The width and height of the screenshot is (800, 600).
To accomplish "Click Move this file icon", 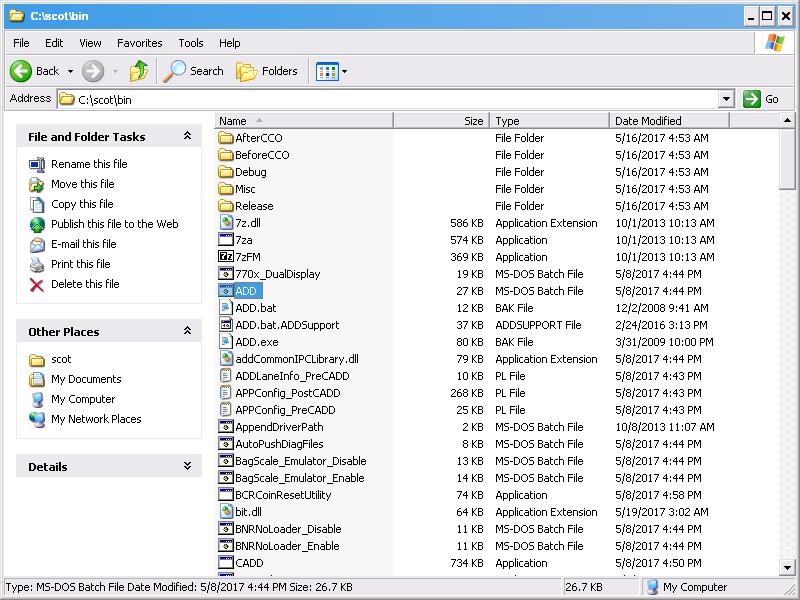I will (x=37, y=184).
